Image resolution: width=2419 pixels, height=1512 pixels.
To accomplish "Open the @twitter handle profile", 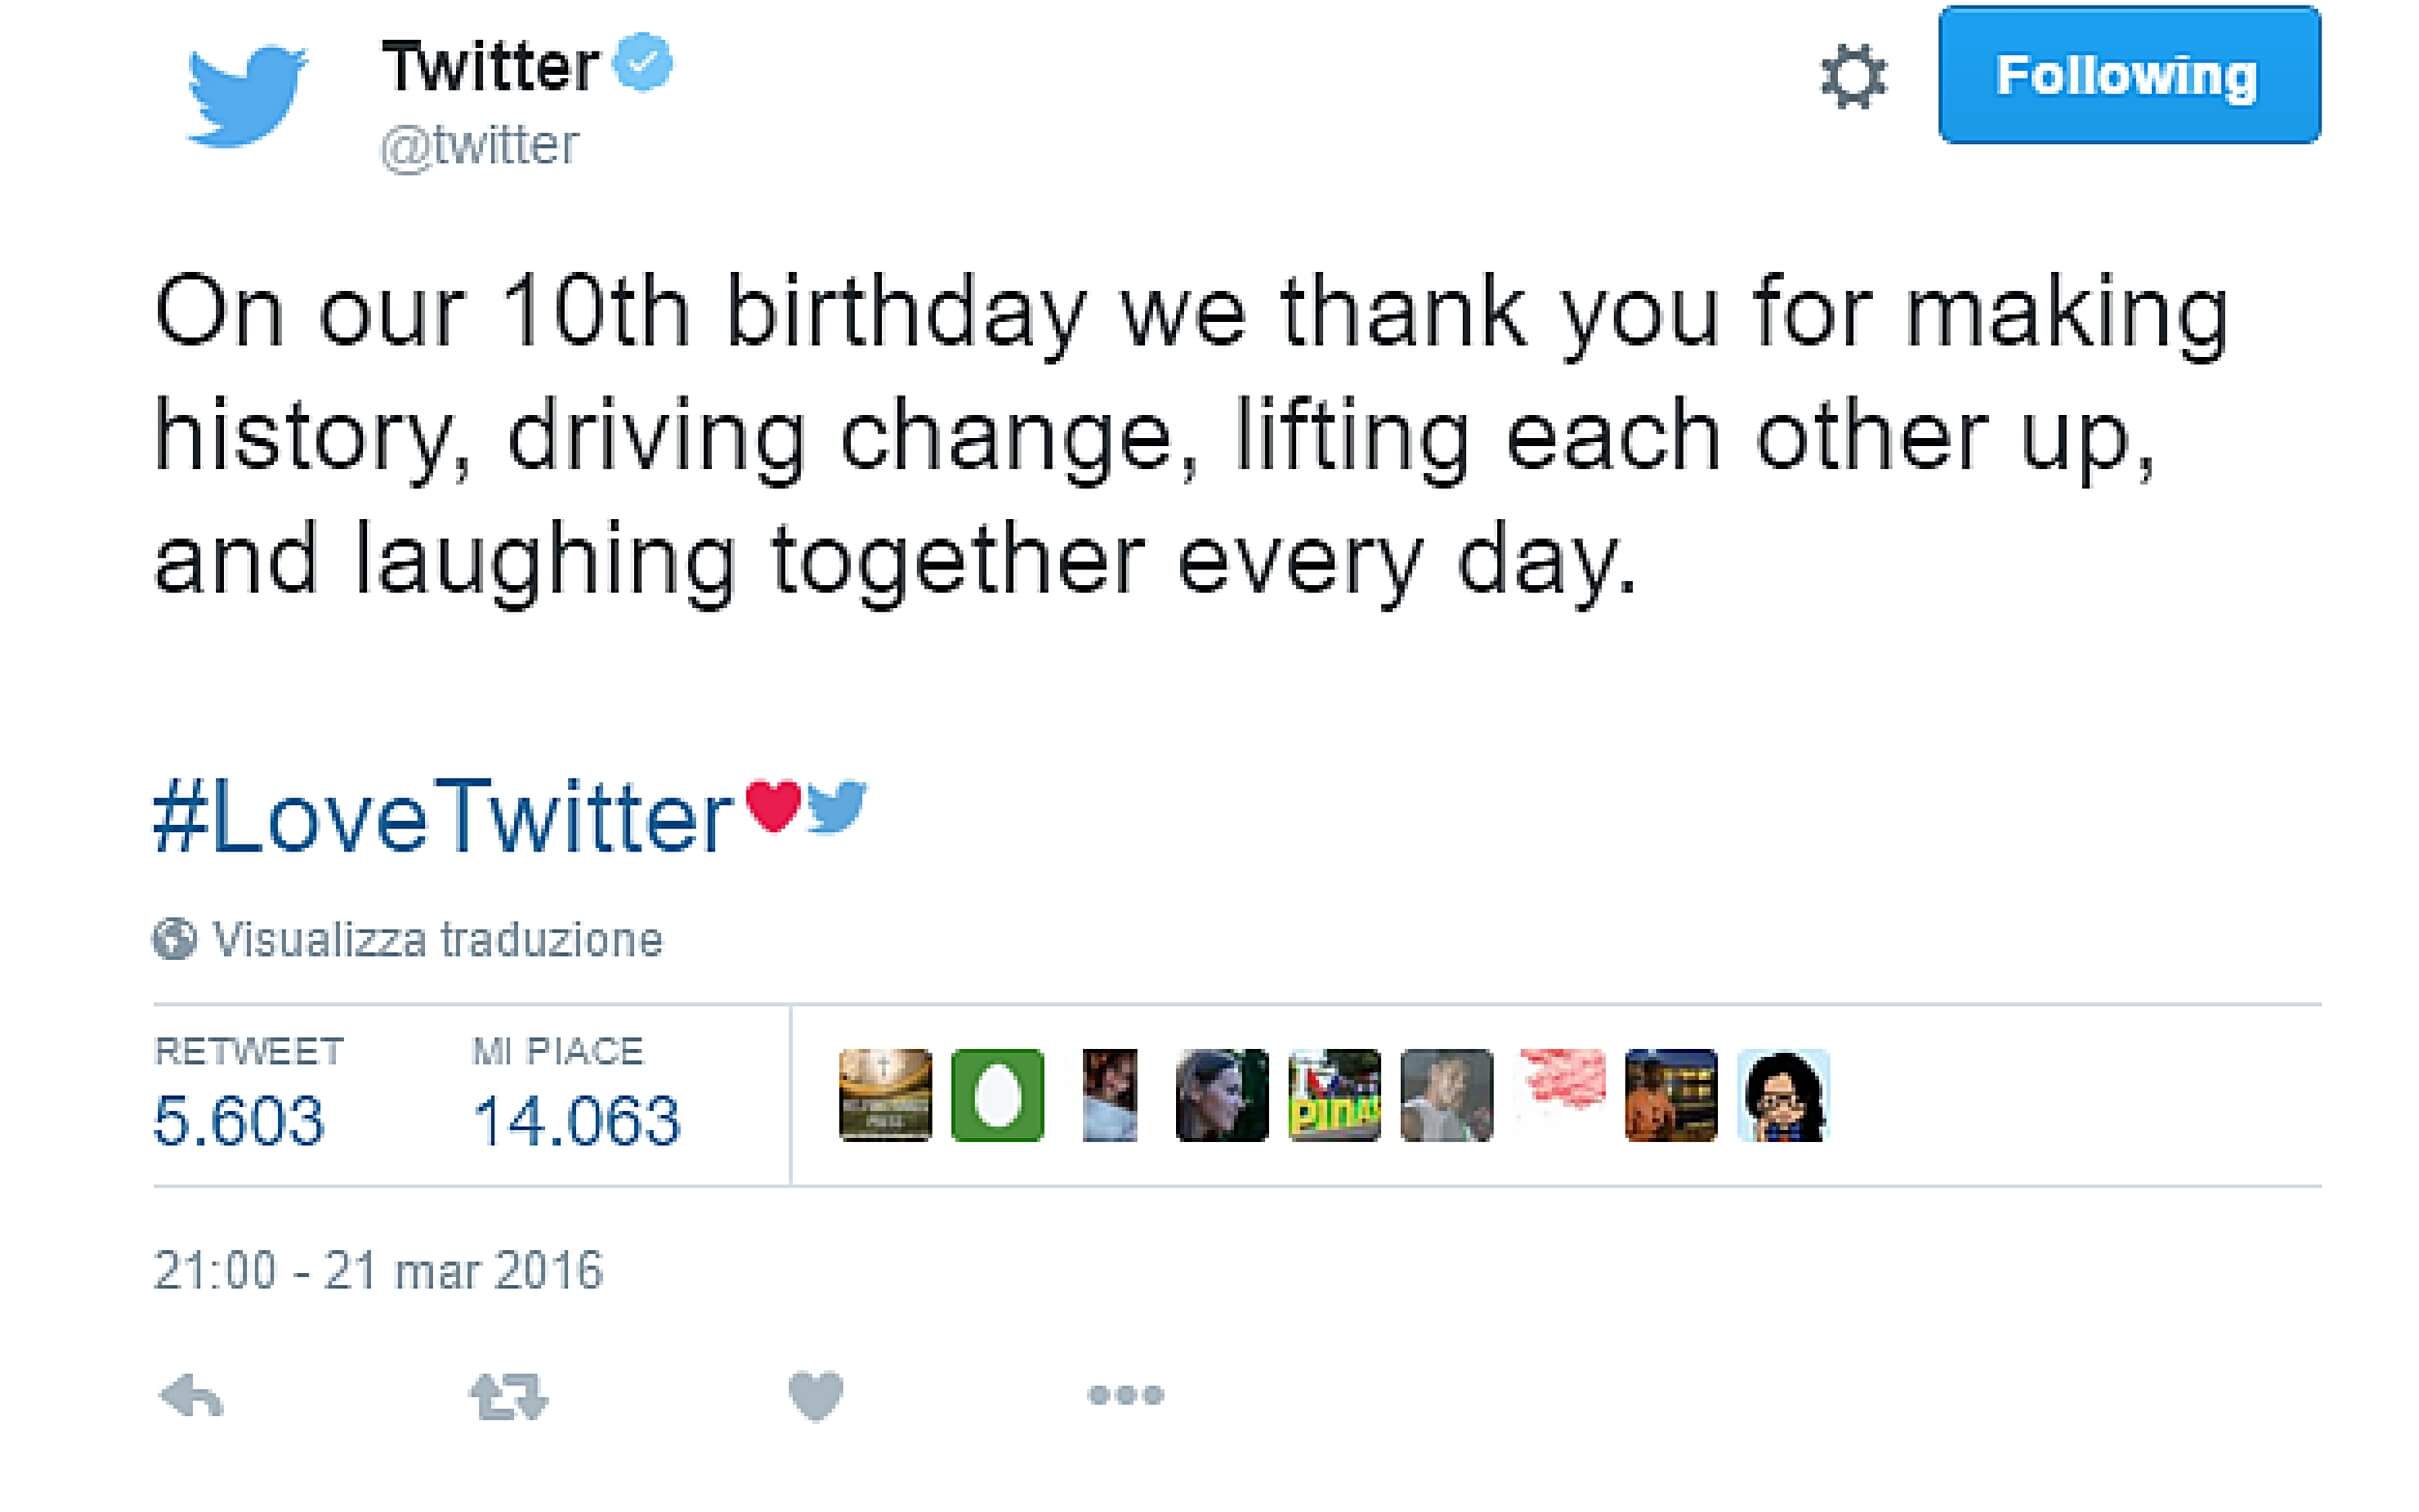I will 480,146.
